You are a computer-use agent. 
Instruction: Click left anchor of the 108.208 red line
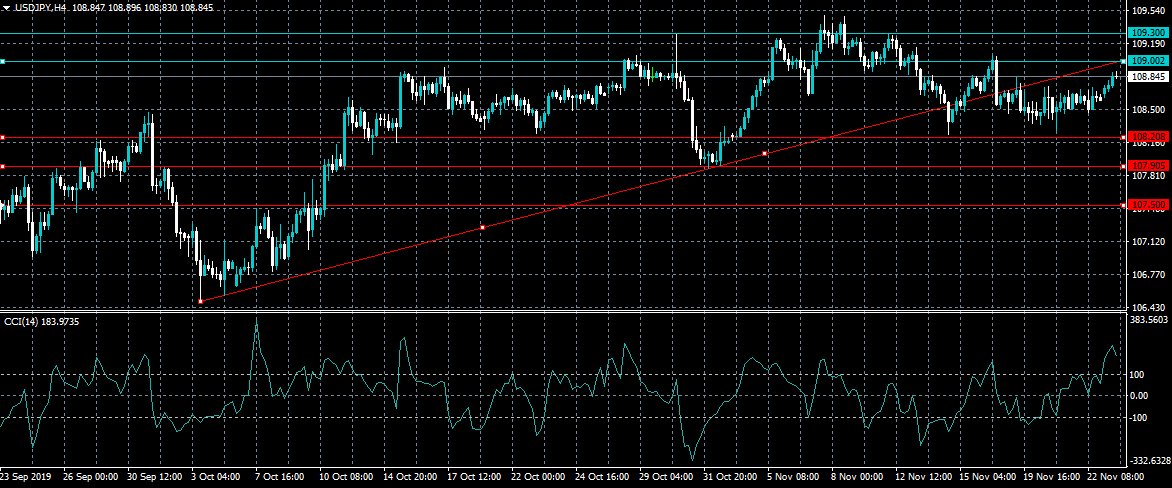tap(2, 138)
